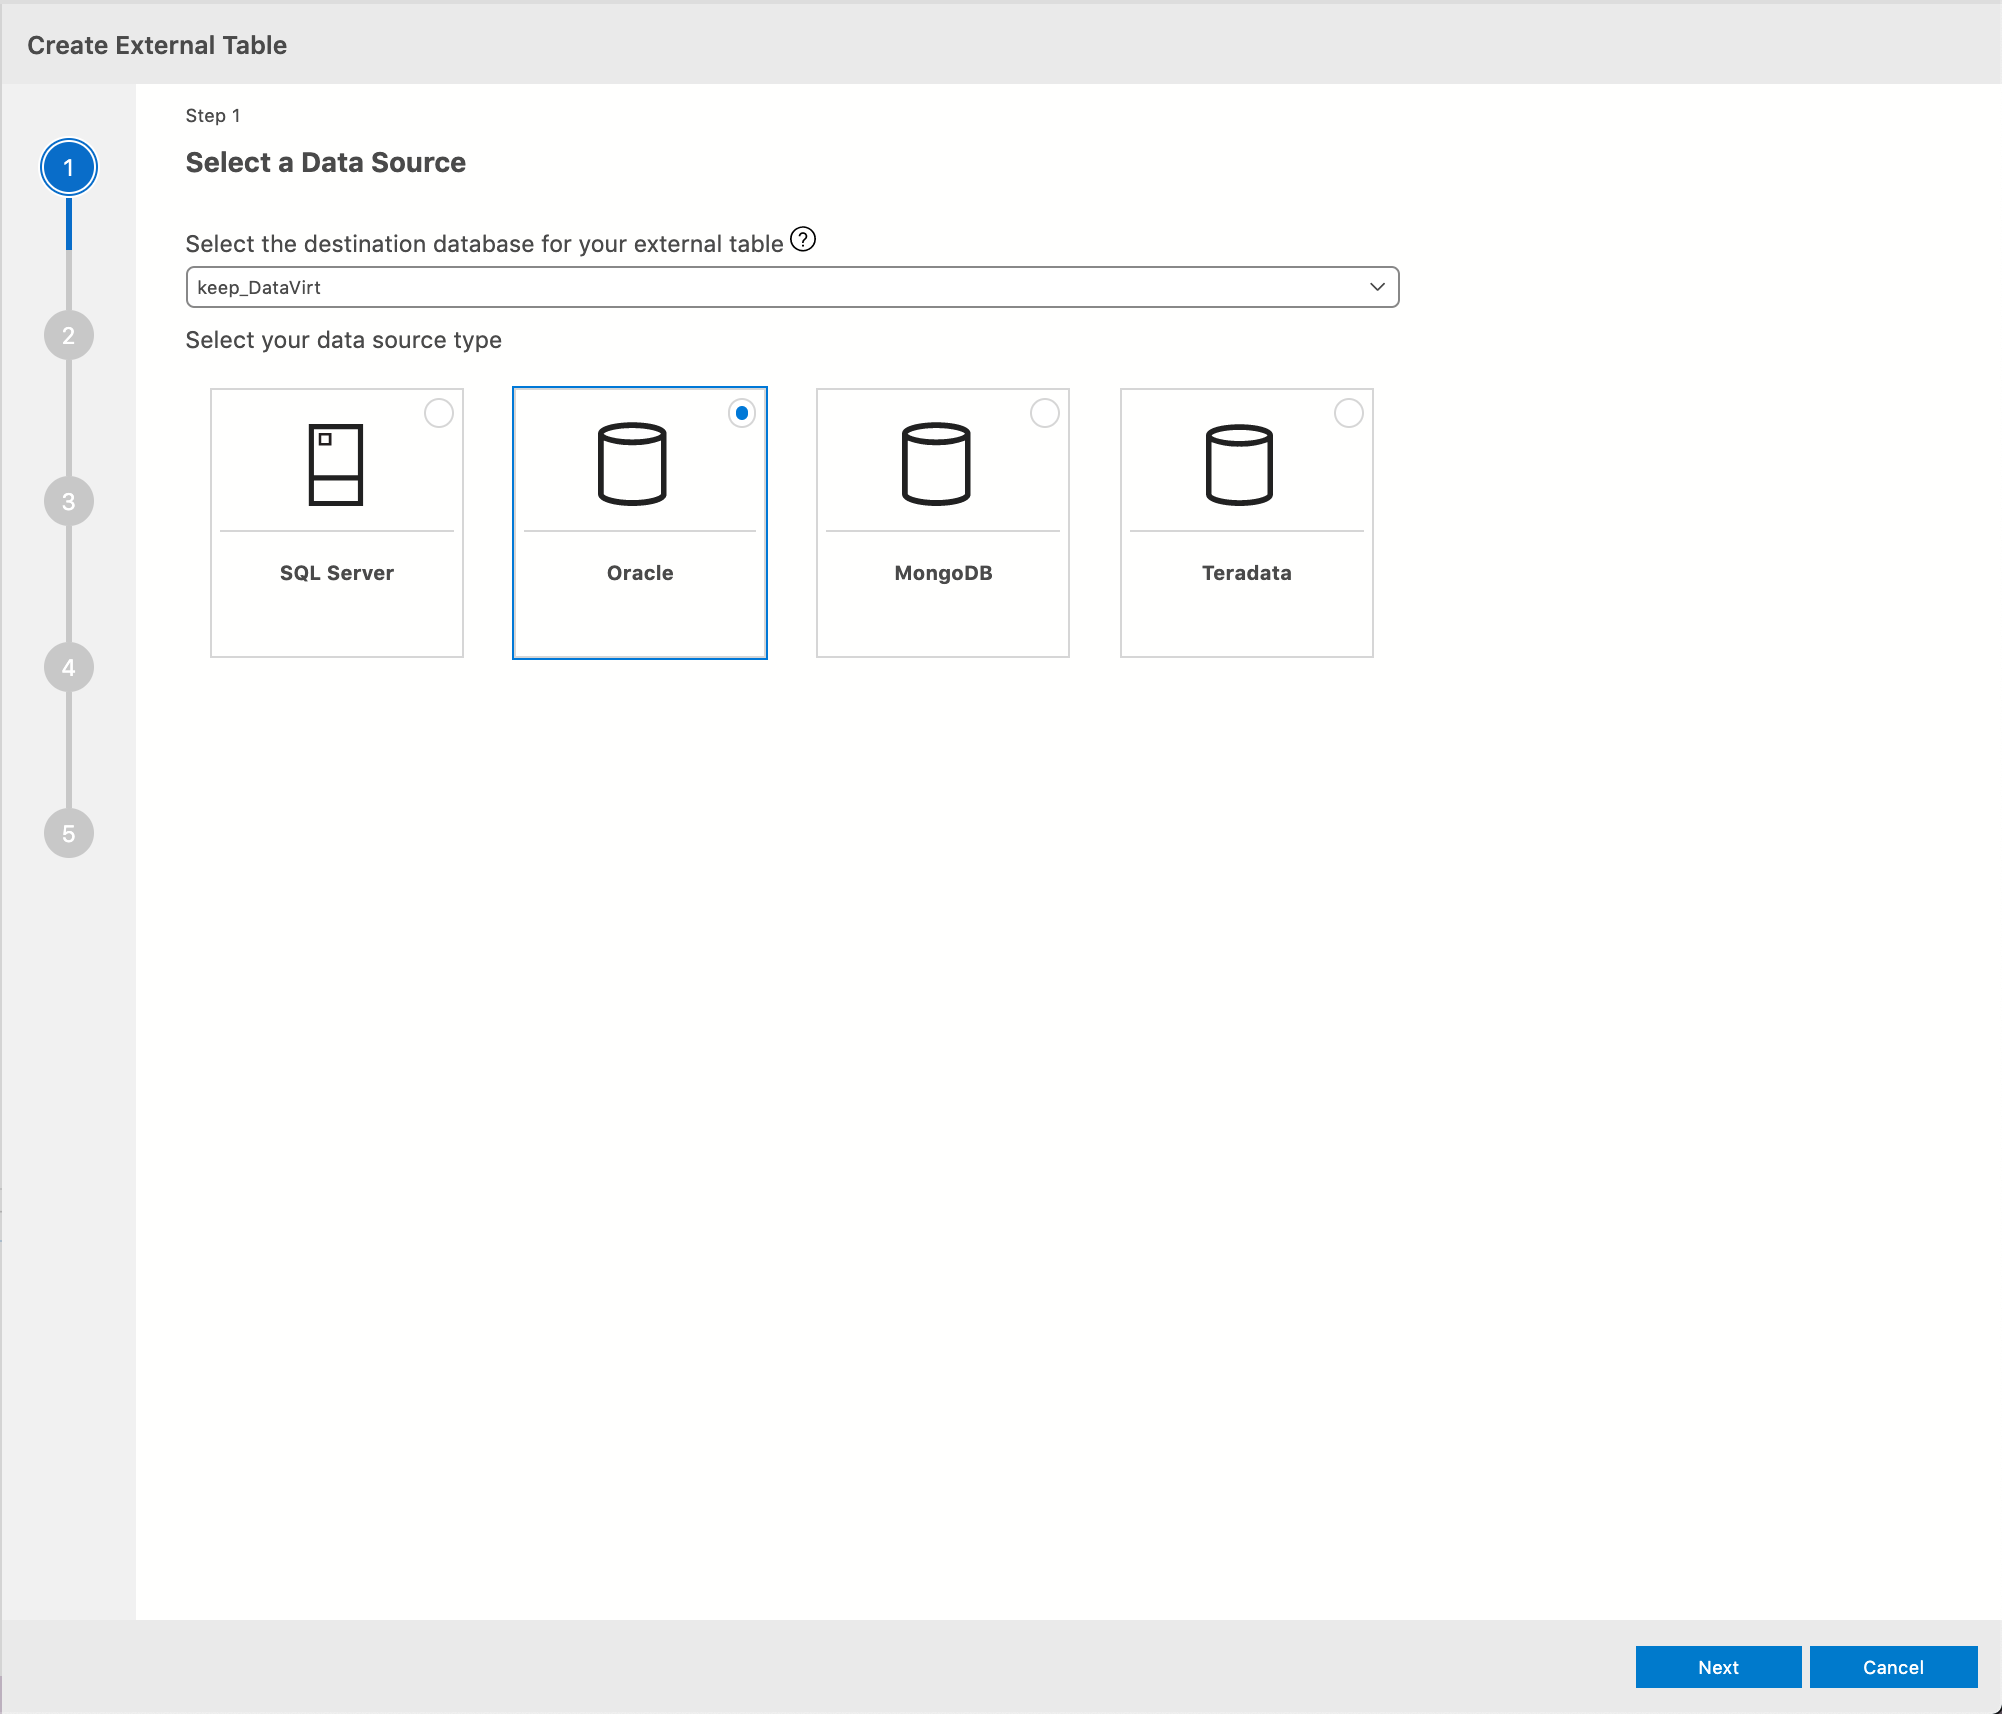The width and height of the screenshot is (2002, 1714).
Task: Select the Teradata radio button
Action: click(x=1348, y=413)
